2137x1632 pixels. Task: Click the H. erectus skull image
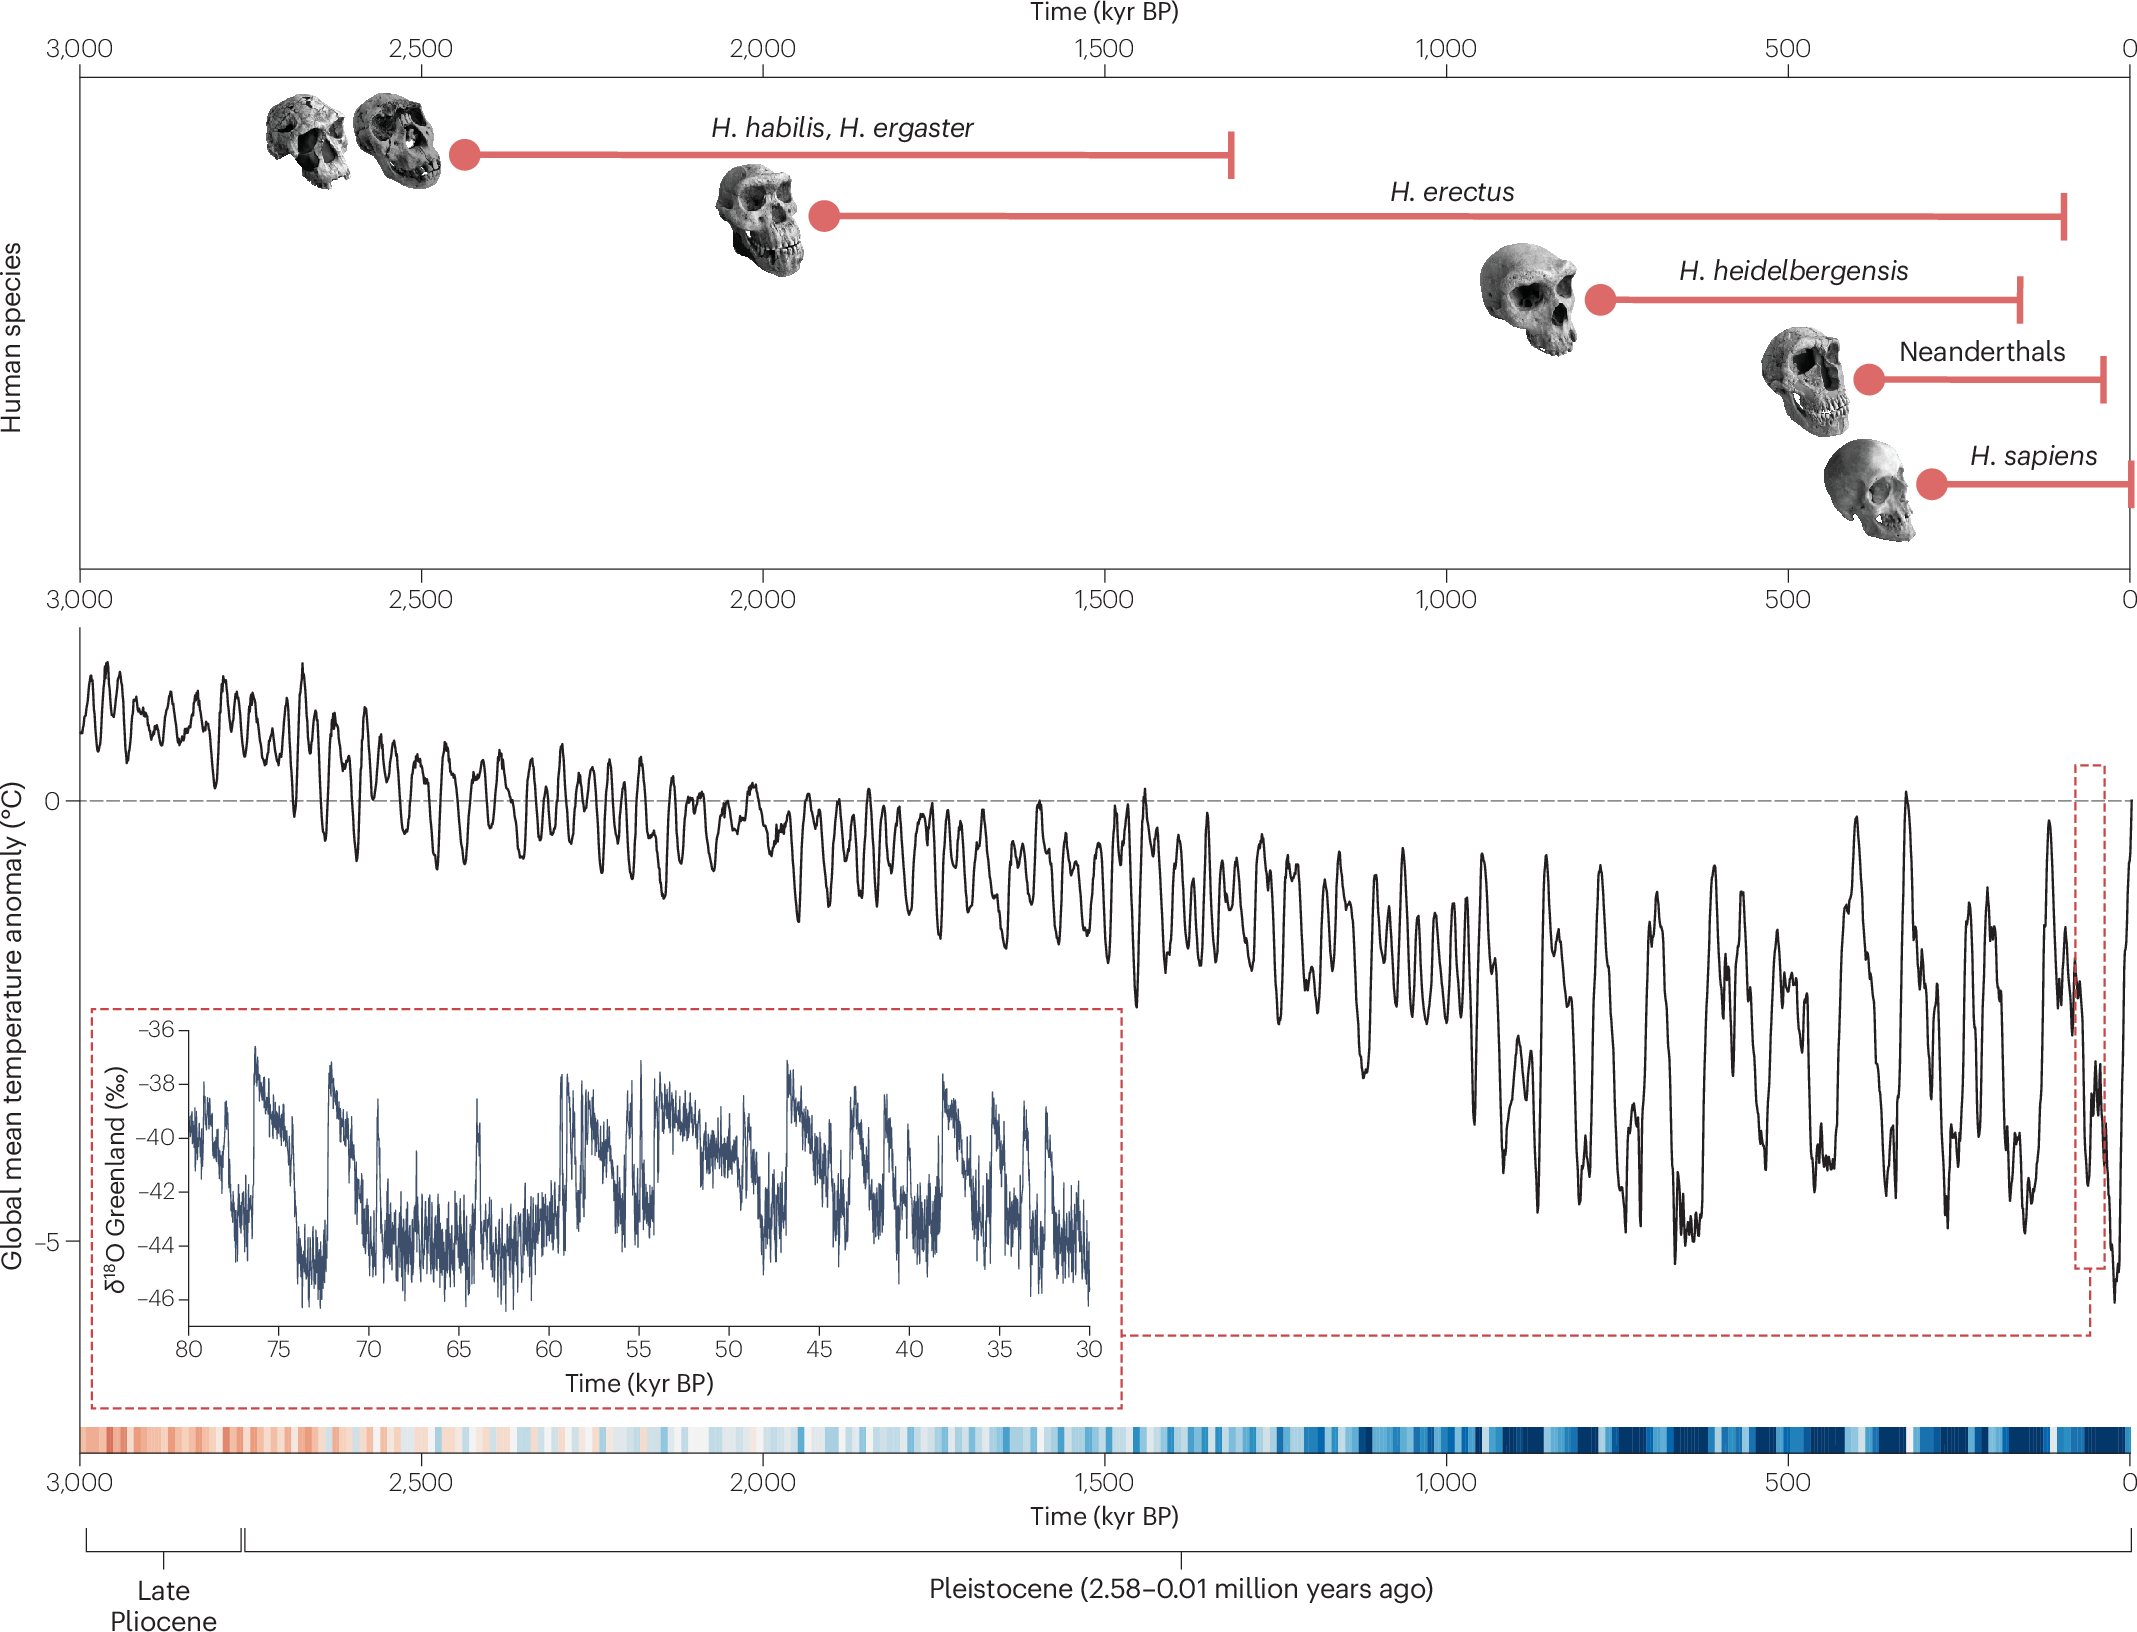coord(760,221)
